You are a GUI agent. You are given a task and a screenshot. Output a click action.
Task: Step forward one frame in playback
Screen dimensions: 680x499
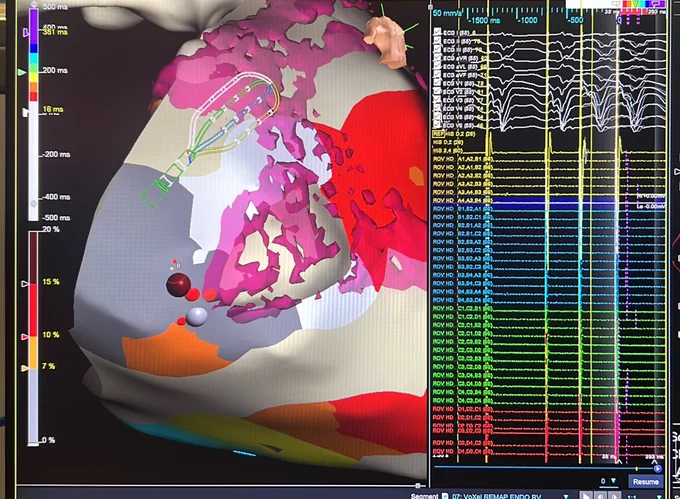[614, 496]
